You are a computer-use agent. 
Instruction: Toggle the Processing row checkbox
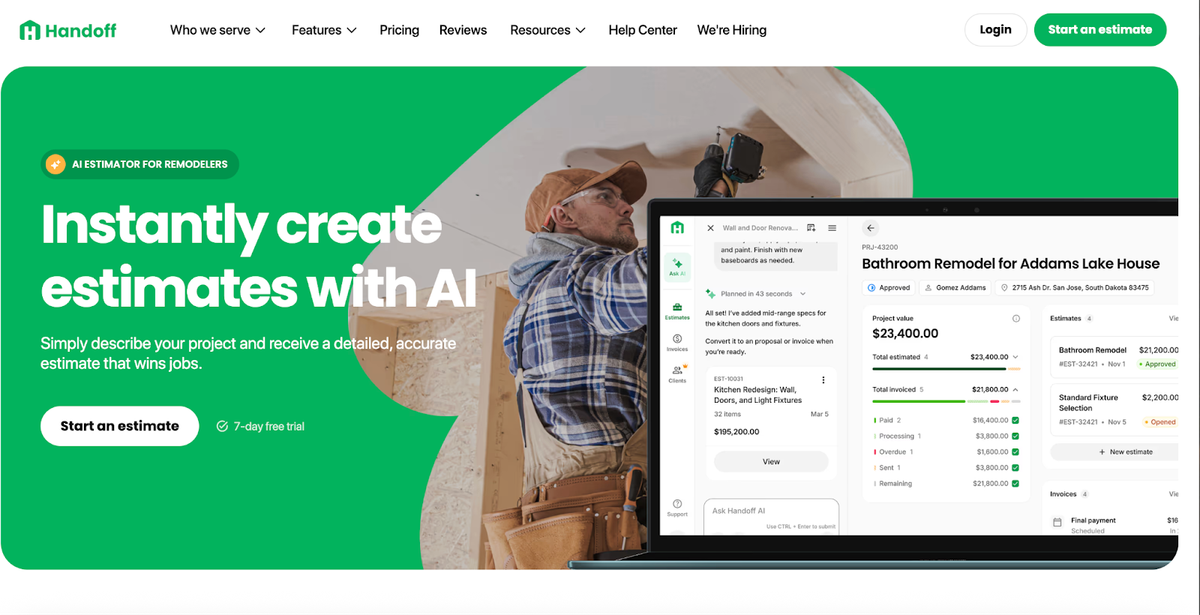click(x=1015, y=436)
